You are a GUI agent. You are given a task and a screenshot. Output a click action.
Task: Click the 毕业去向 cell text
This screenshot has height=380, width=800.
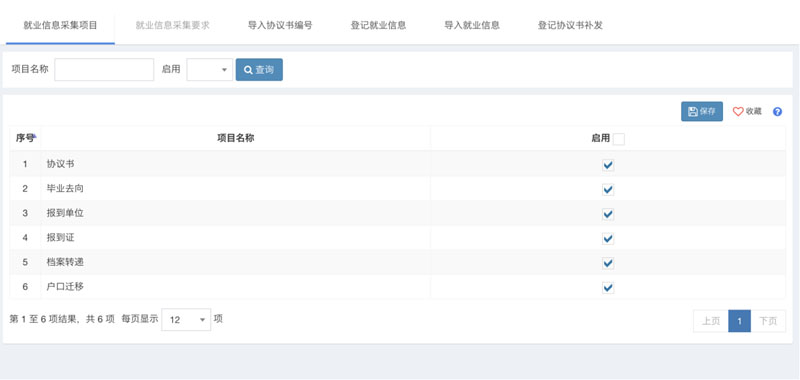point(65,189)
